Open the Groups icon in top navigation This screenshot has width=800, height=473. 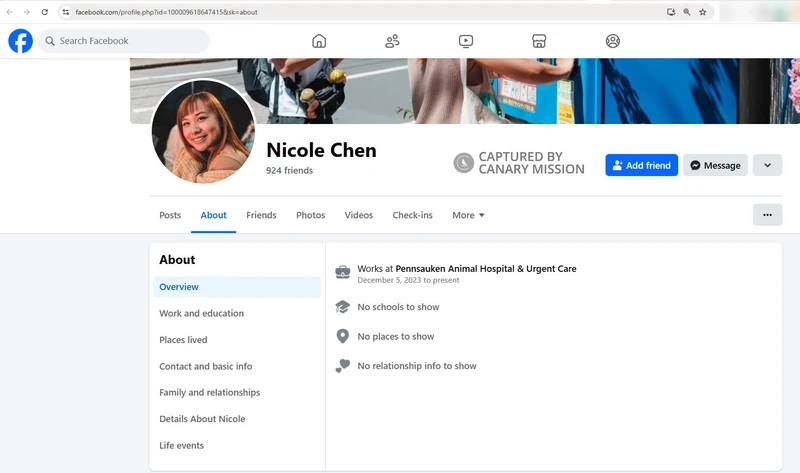613,41
